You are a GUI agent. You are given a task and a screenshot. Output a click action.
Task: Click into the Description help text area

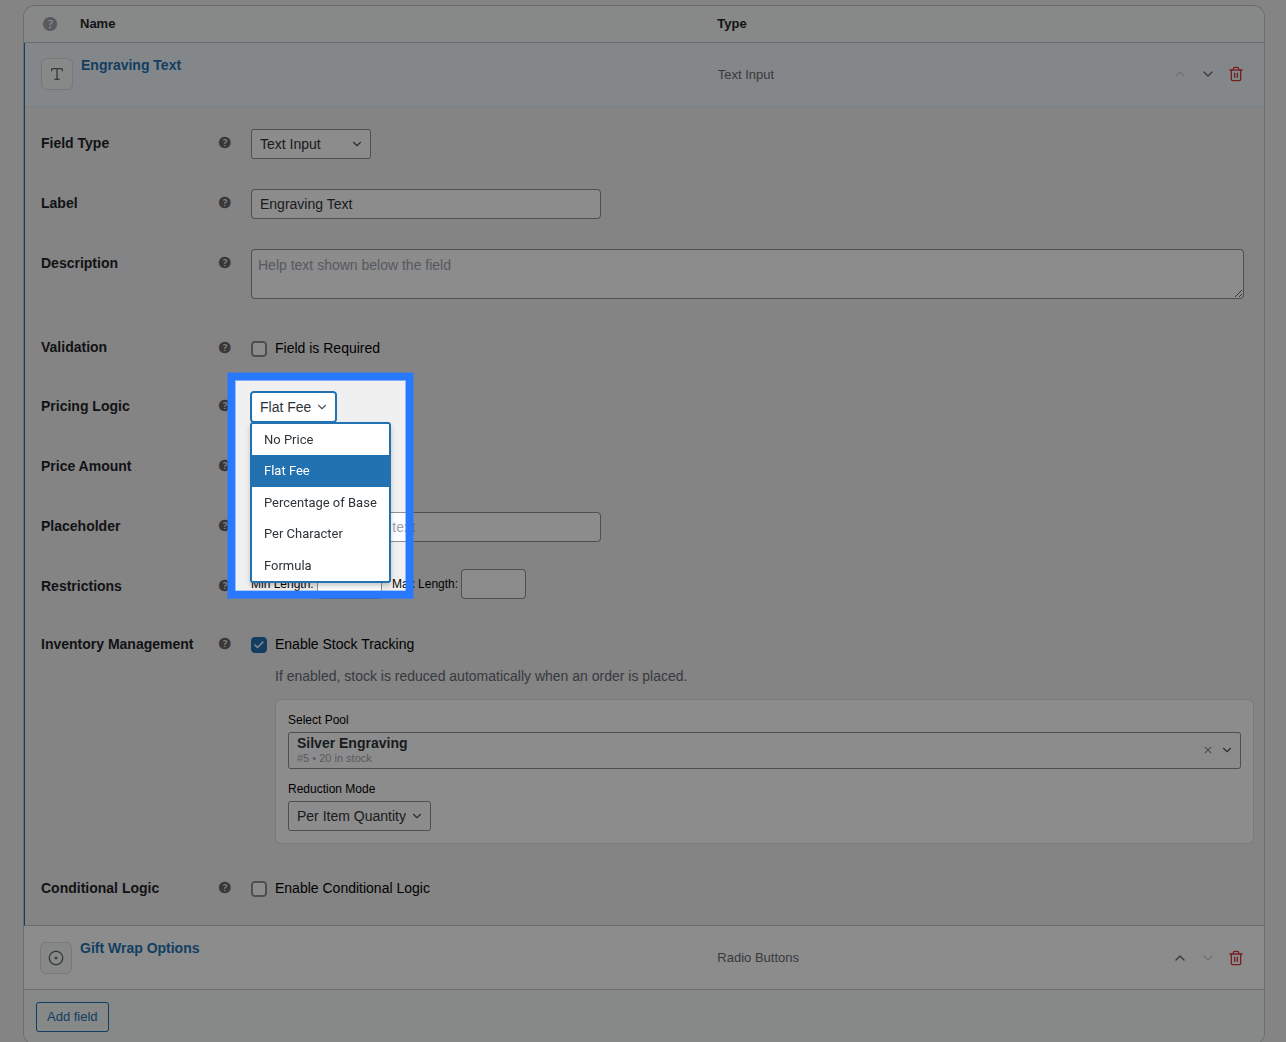[747, 274]
